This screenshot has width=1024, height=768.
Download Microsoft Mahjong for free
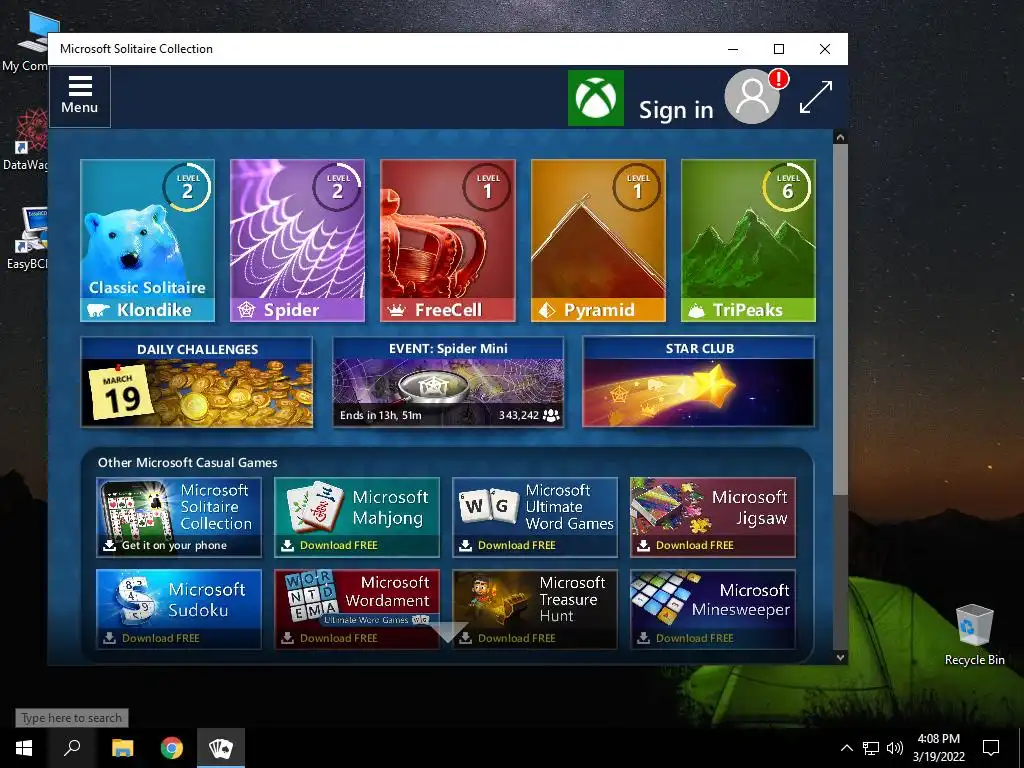[x=357, y=517]
